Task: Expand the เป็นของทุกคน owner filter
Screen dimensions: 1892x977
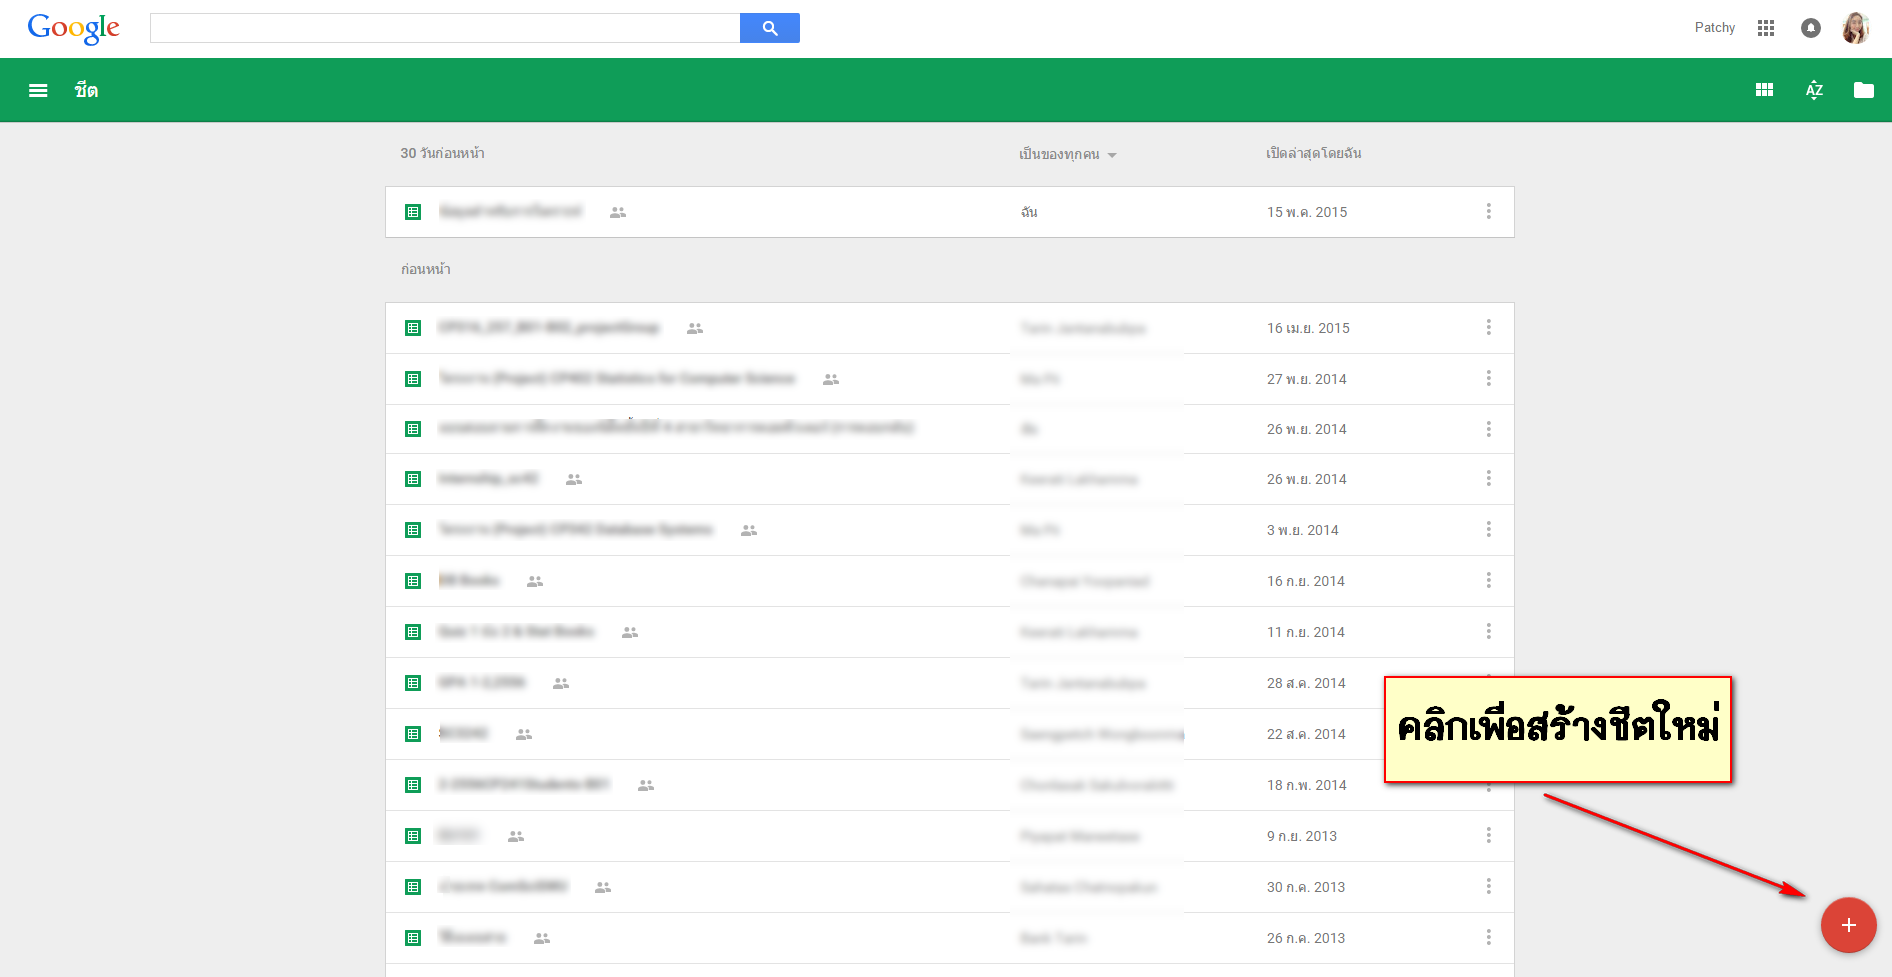Action: (x=1067, y=154)
